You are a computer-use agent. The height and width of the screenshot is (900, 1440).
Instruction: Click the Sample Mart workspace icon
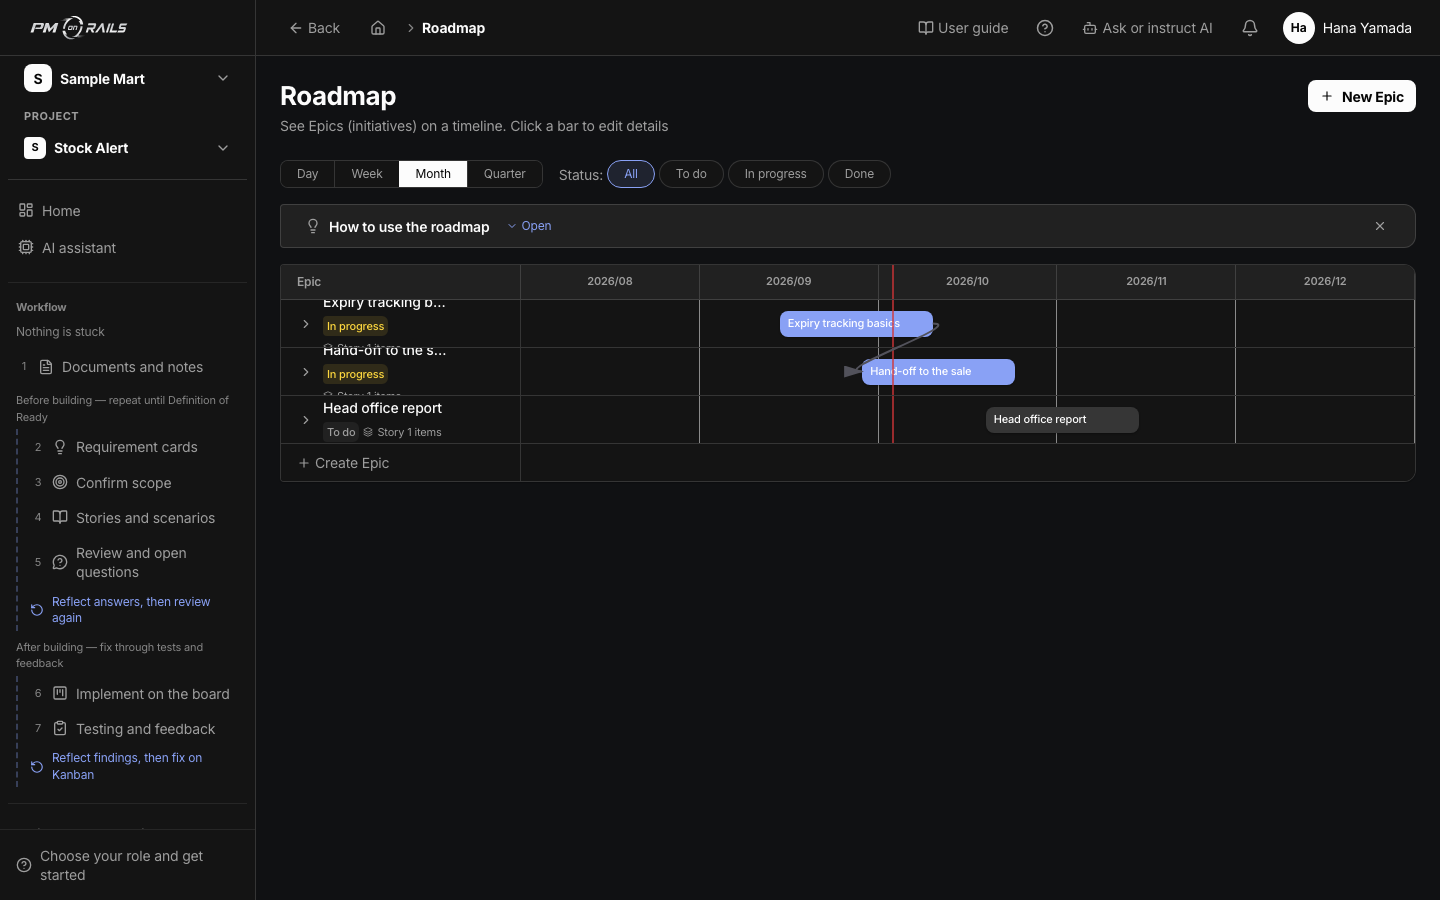(x=37, y=78)
